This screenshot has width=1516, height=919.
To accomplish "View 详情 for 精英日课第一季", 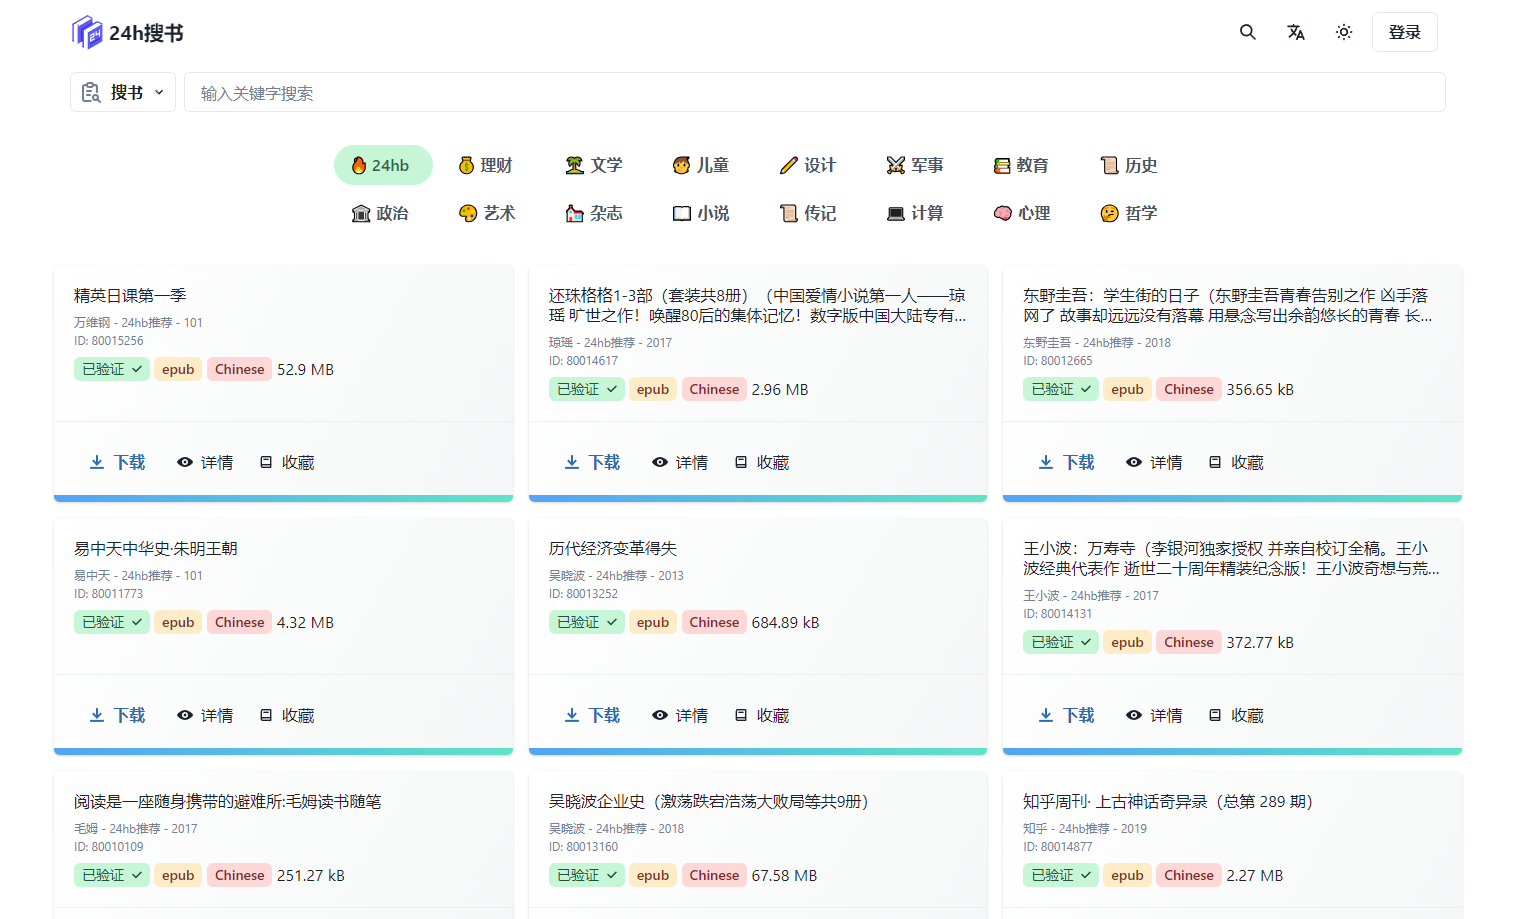I will 205,462.
